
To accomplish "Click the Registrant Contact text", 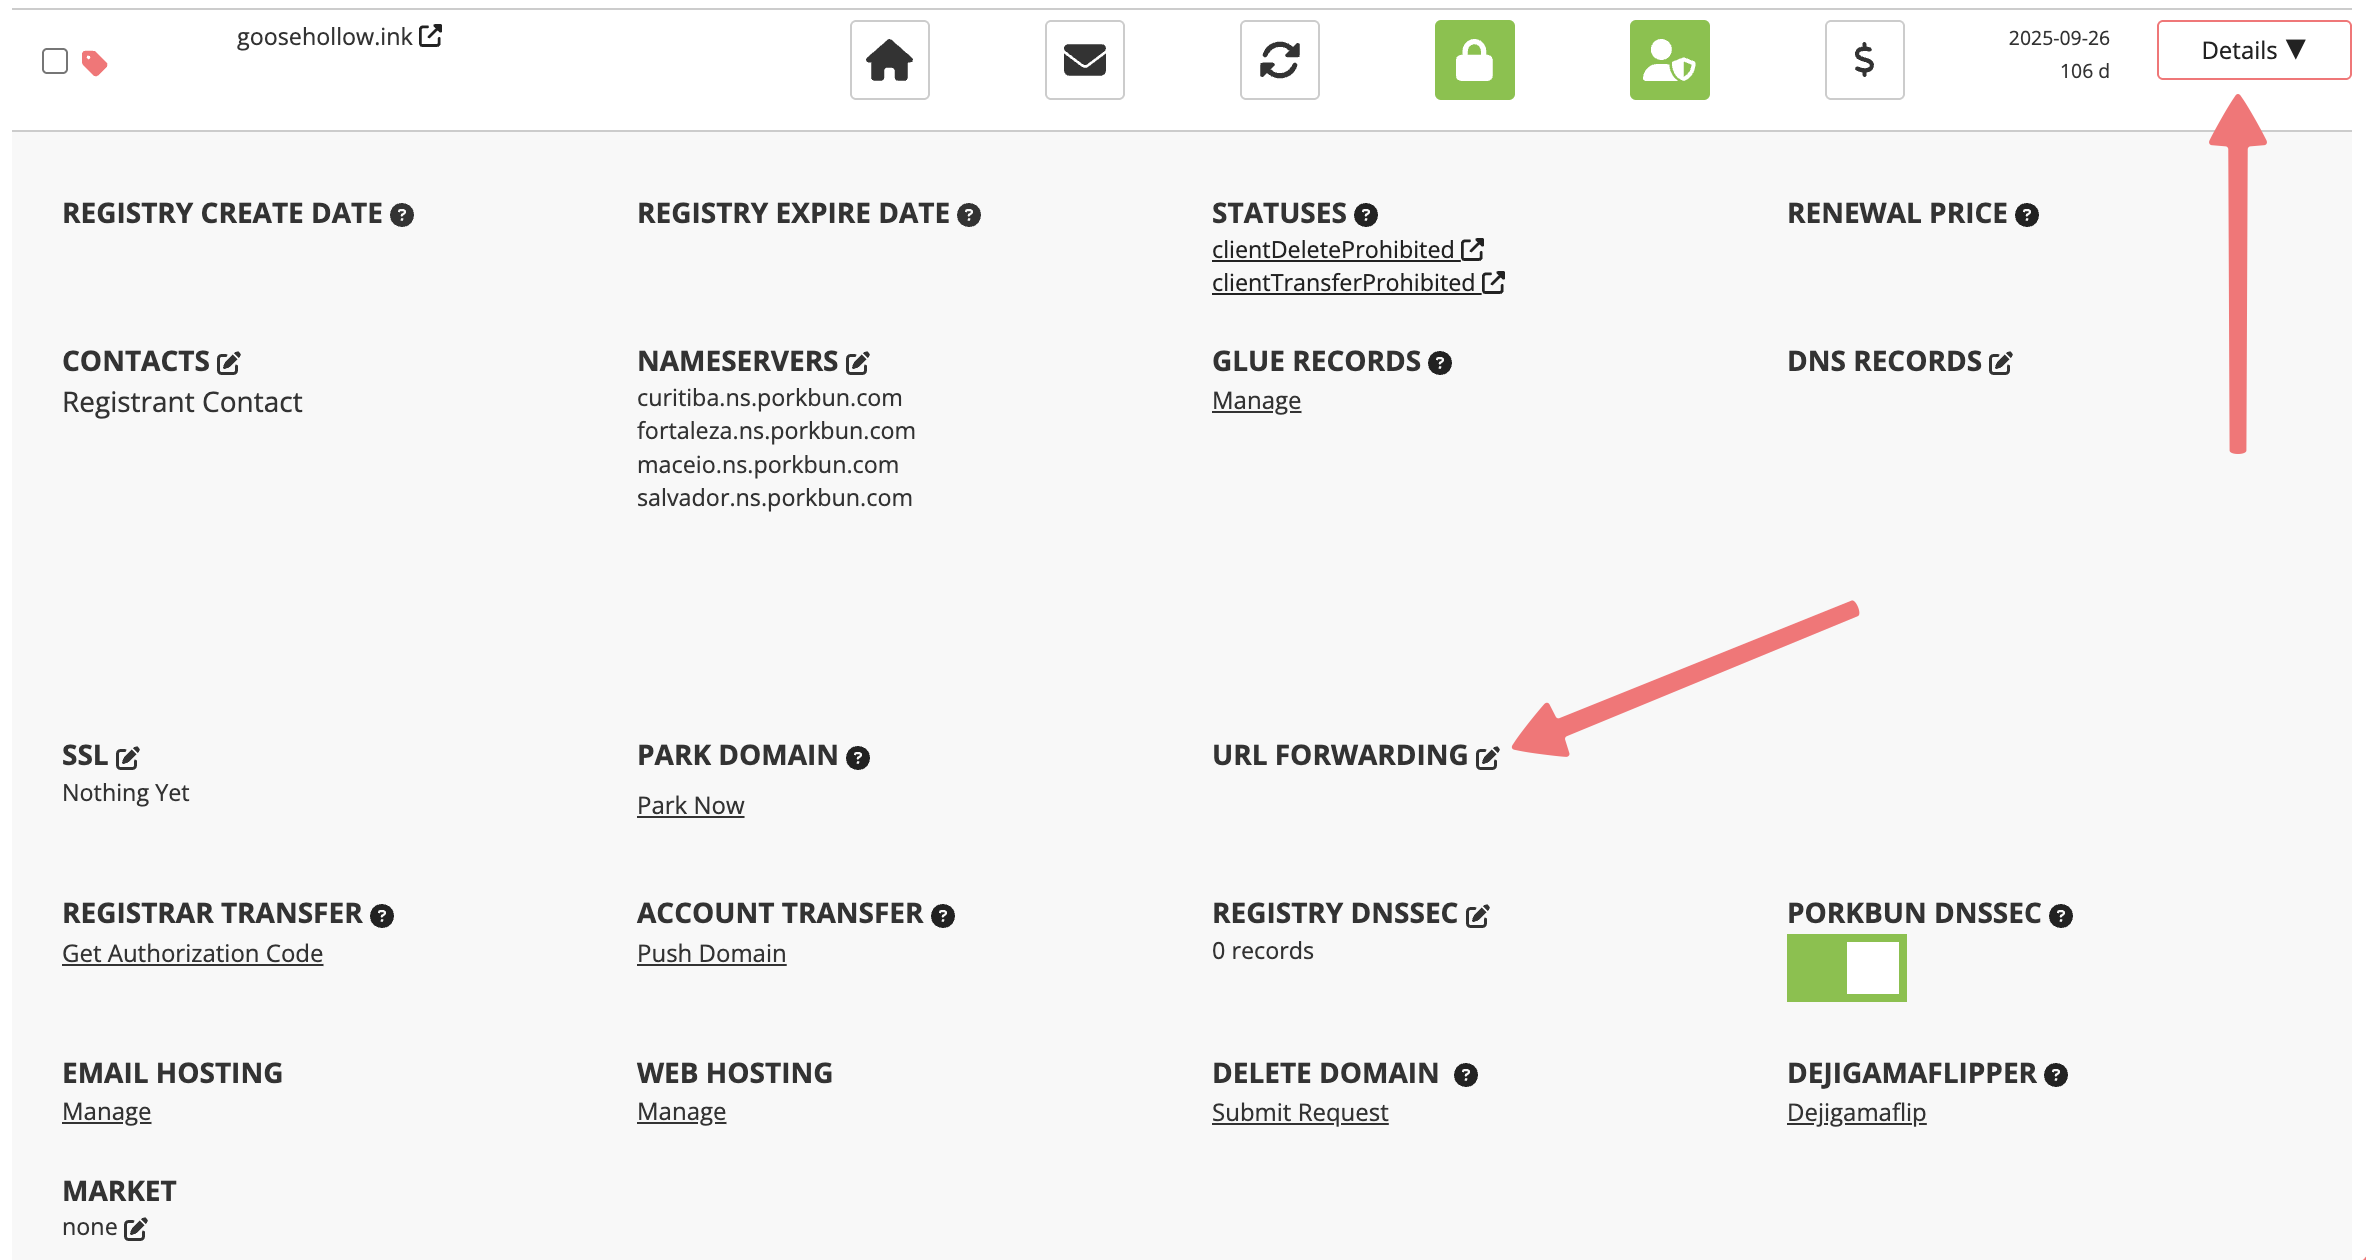I will [182, 402].
